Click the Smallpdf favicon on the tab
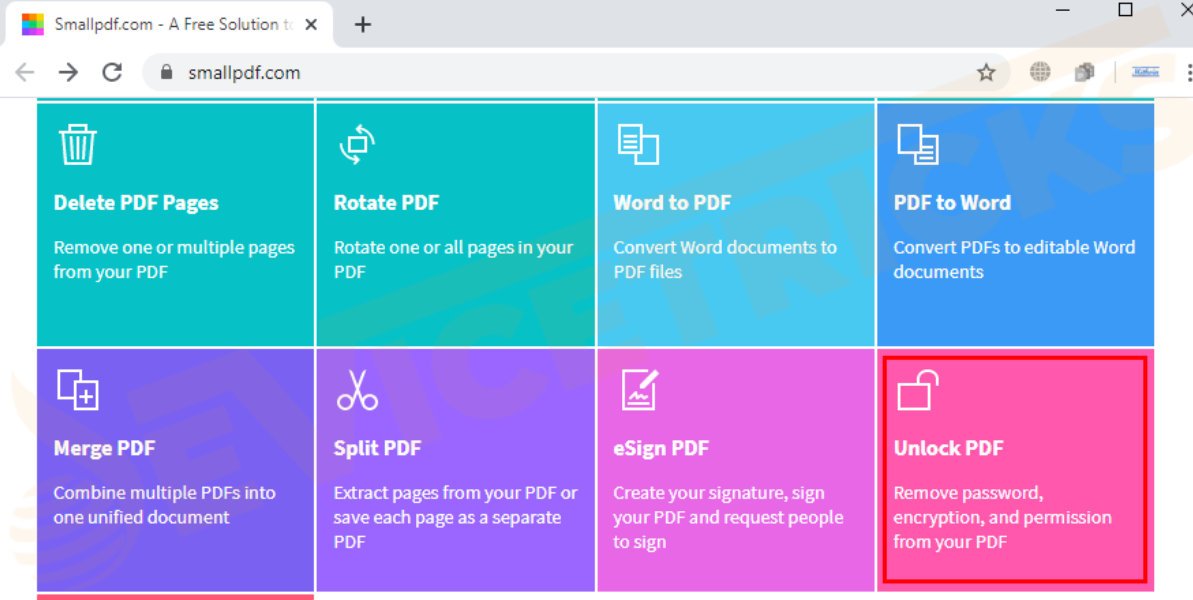 [33, 24]
